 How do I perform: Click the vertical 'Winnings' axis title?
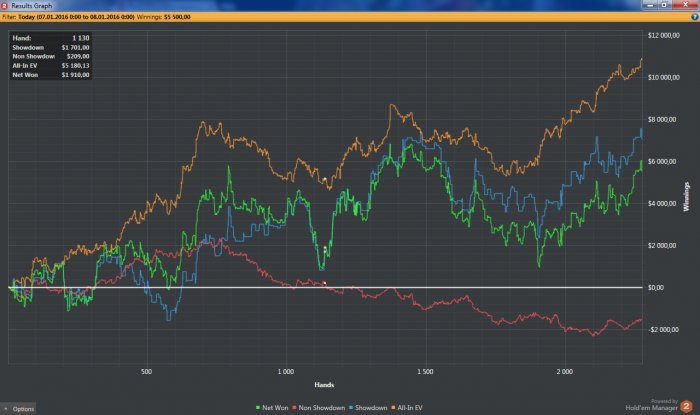coord(687,196)
